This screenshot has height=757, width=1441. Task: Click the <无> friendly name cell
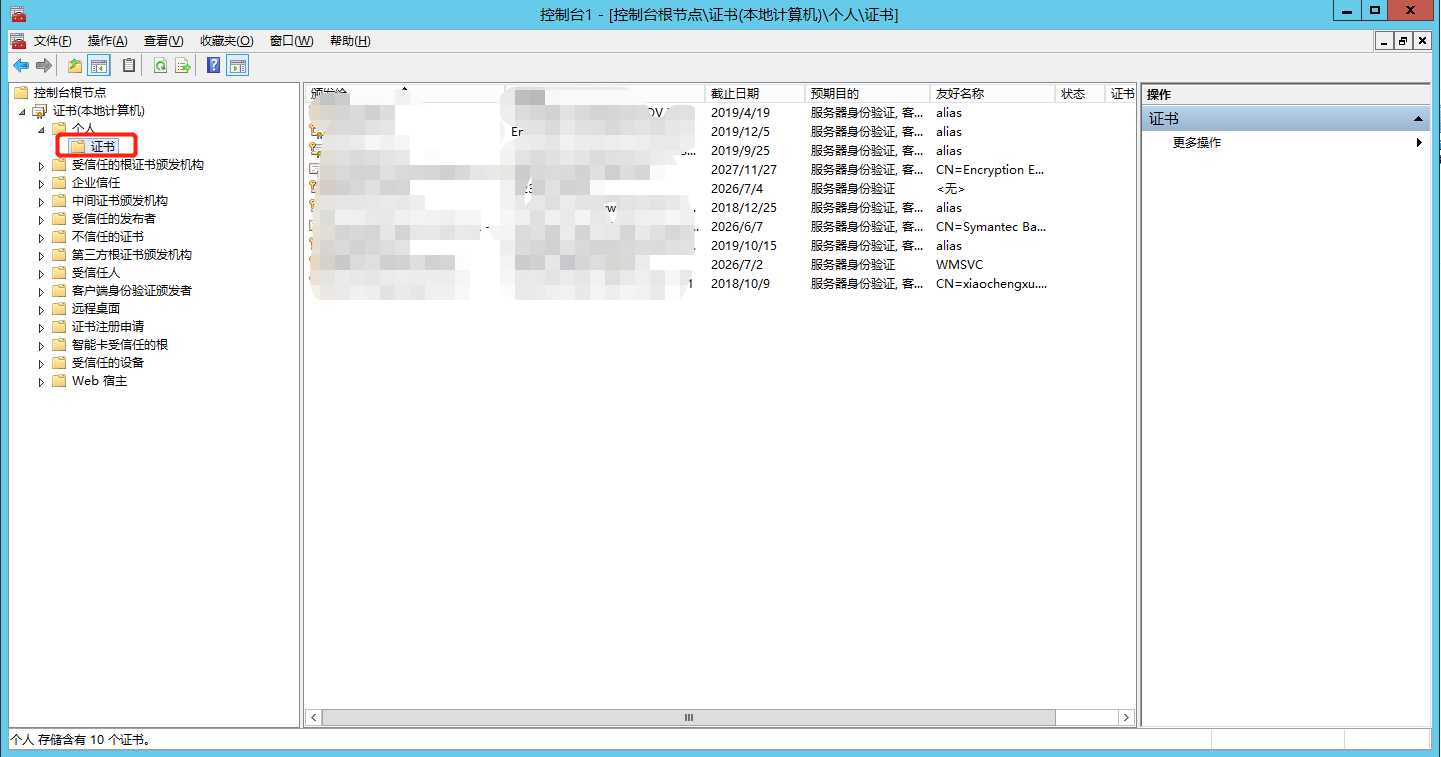tap(950, 189)
